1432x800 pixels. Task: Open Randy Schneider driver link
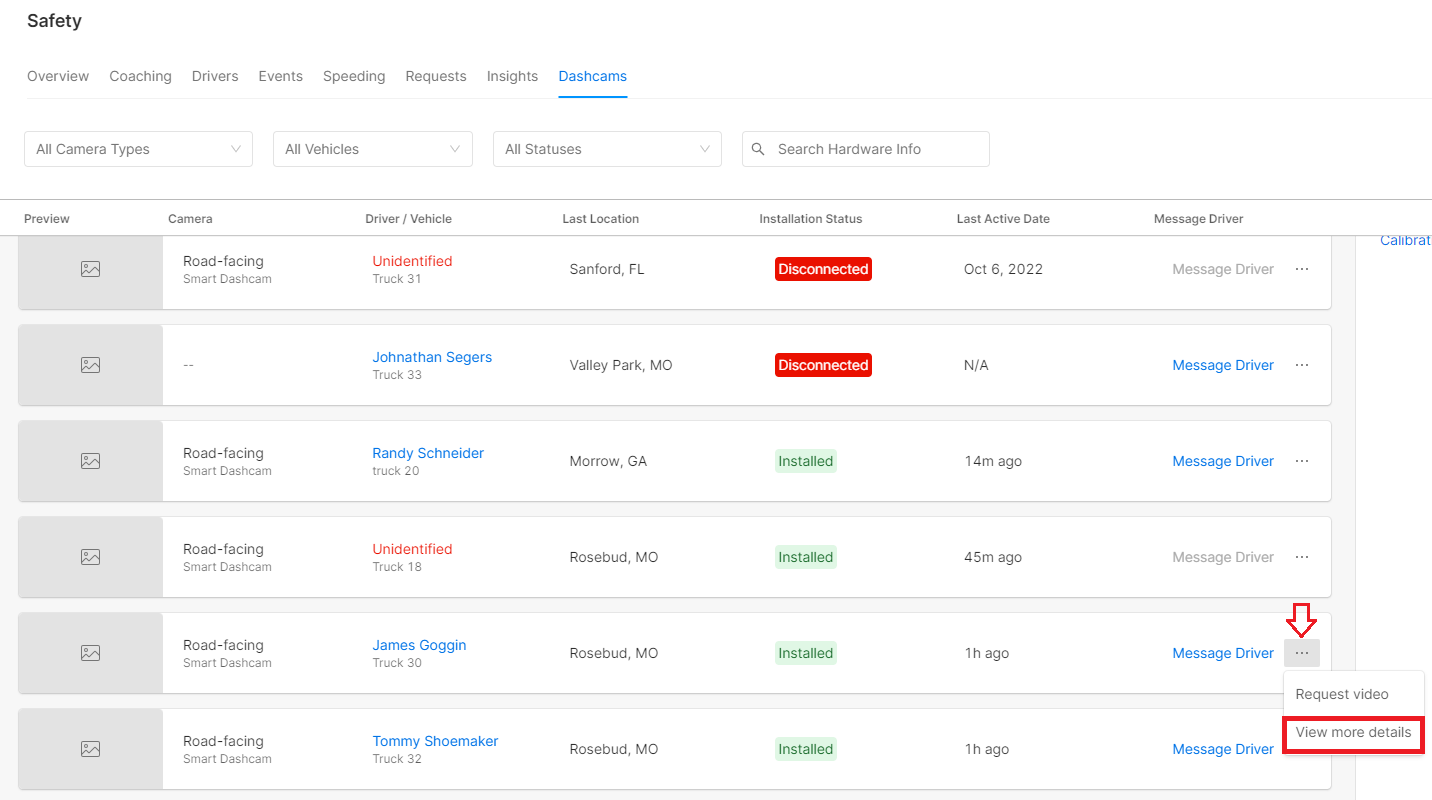coord(428,453)
